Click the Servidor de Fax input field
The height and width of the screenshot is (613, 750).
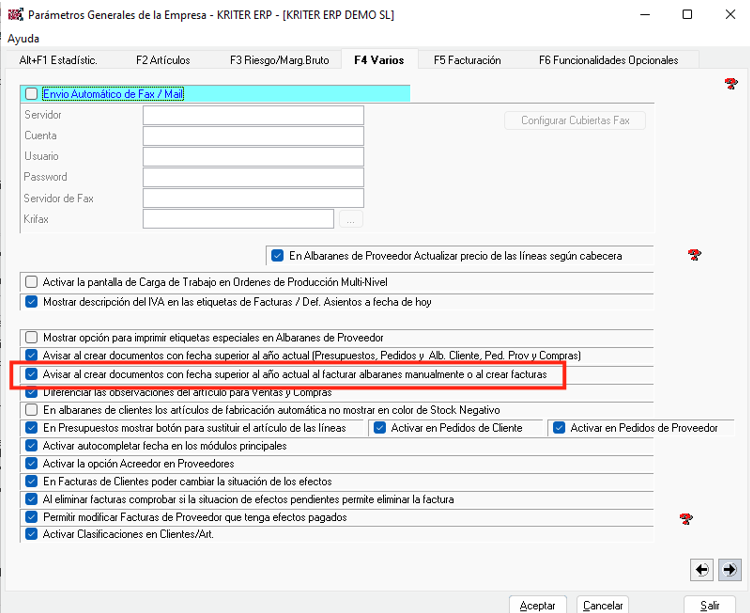[253, 198]
